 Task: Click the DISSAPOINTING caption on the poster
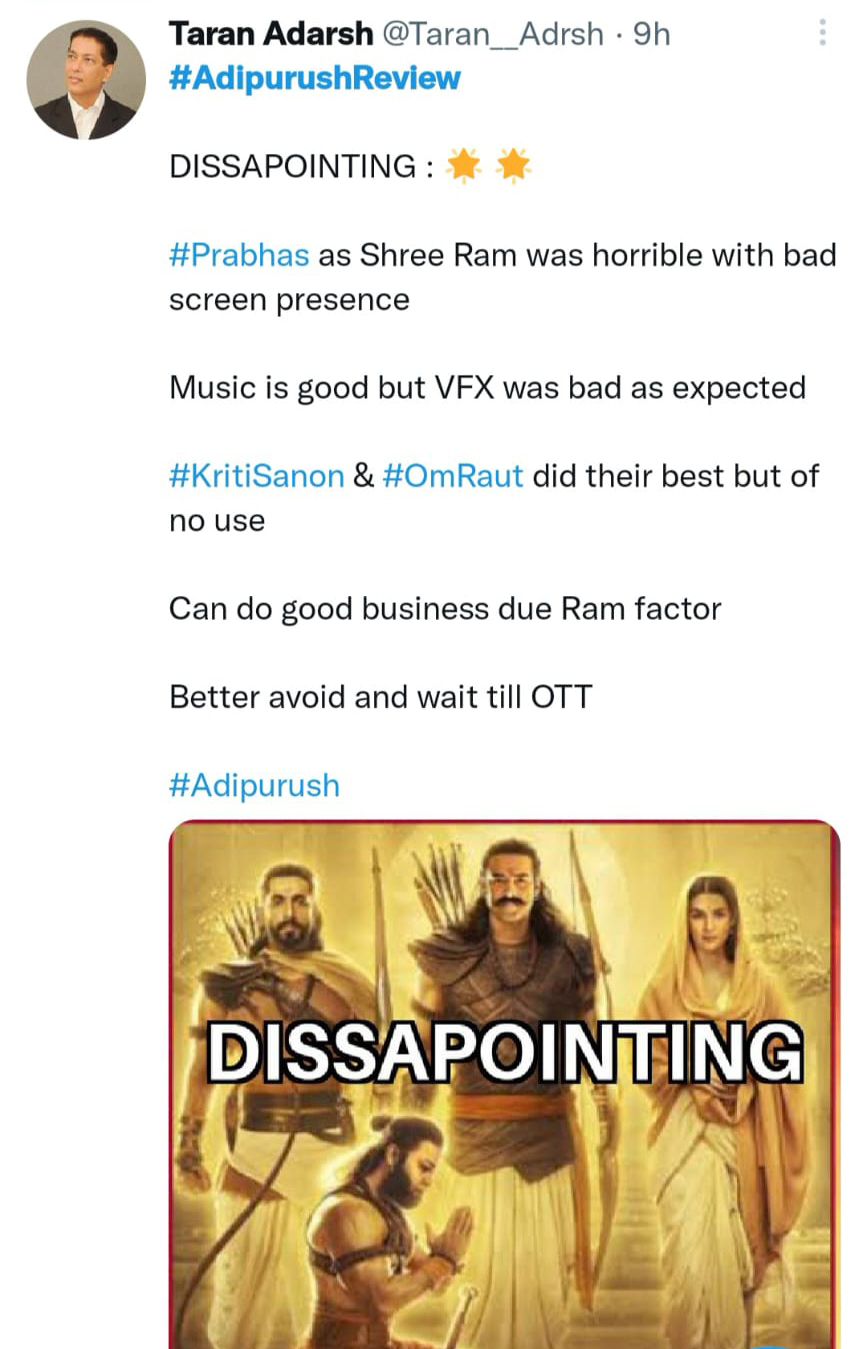(504, 1052)
